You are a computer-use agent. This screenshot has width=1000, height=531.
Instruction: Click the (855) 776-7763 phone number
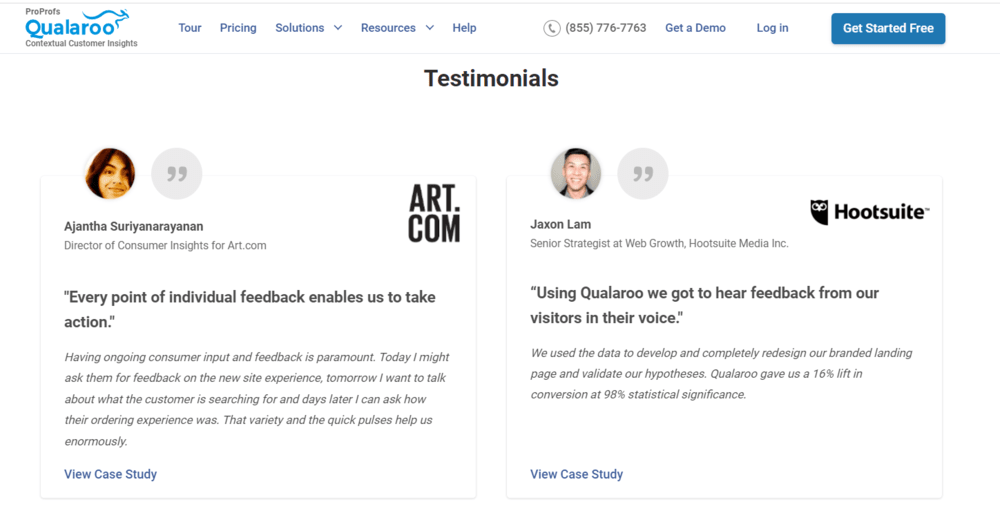pos(606,28)
